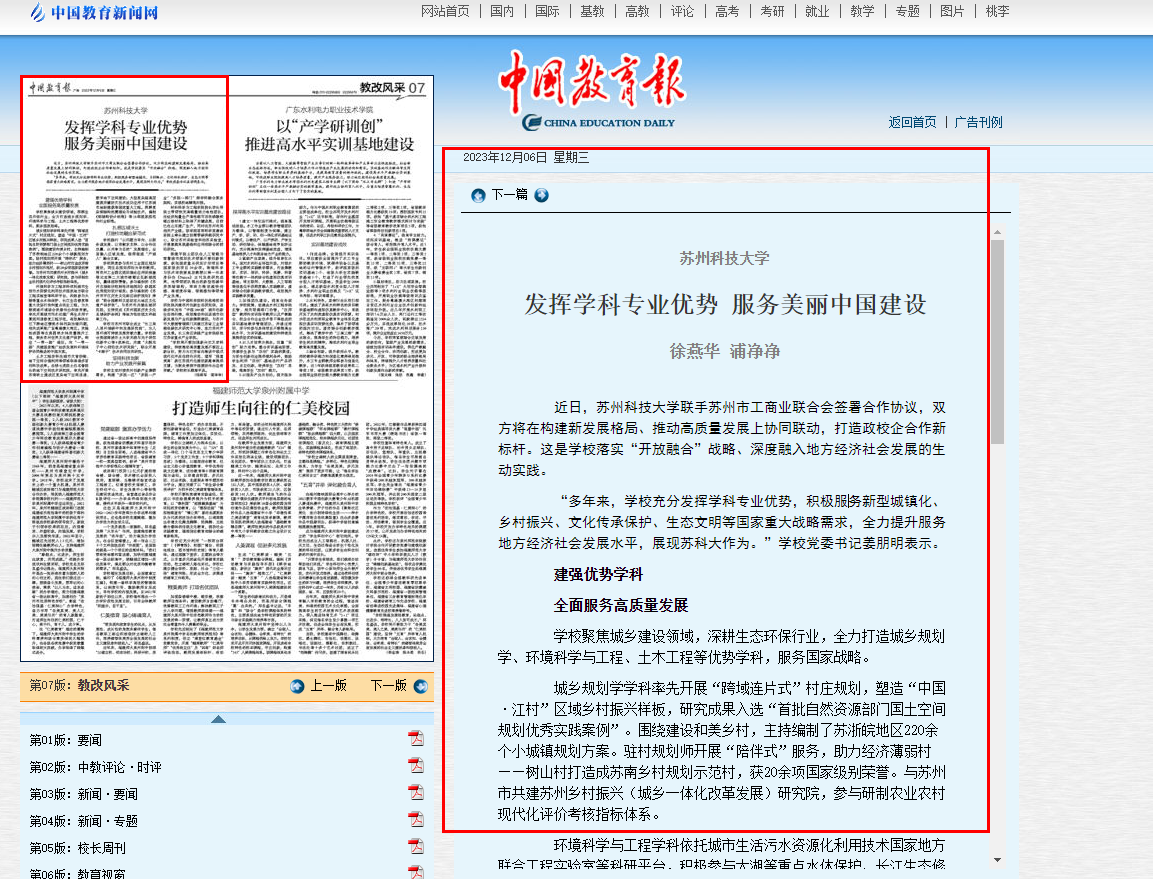Click the 返回首页 link
Image resolution: width=1153 pixels, height=879 pixels.
point(912,122)
